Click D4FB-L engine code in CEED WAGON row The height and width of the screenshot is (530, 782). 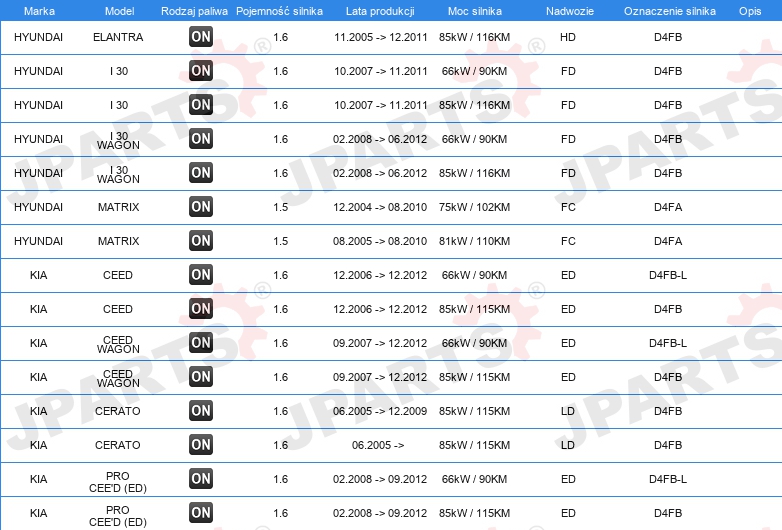coord(668,343)
